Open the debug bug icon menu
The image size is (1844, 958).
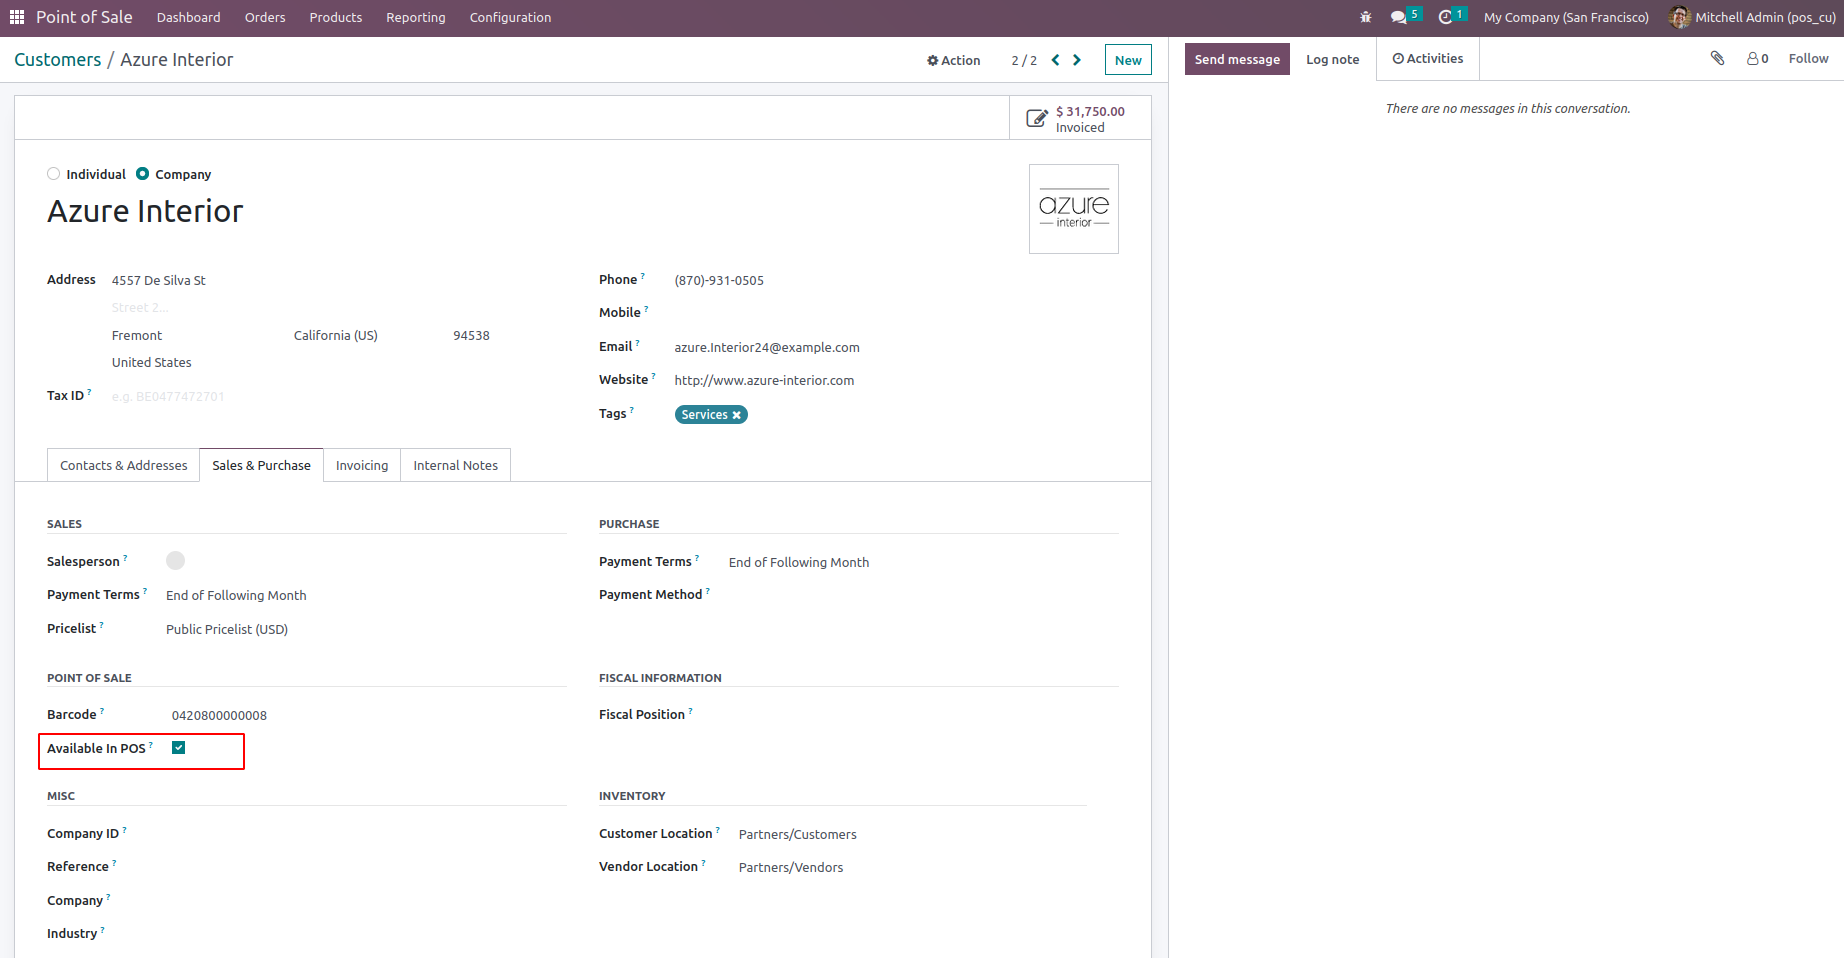coord(1366,17)
